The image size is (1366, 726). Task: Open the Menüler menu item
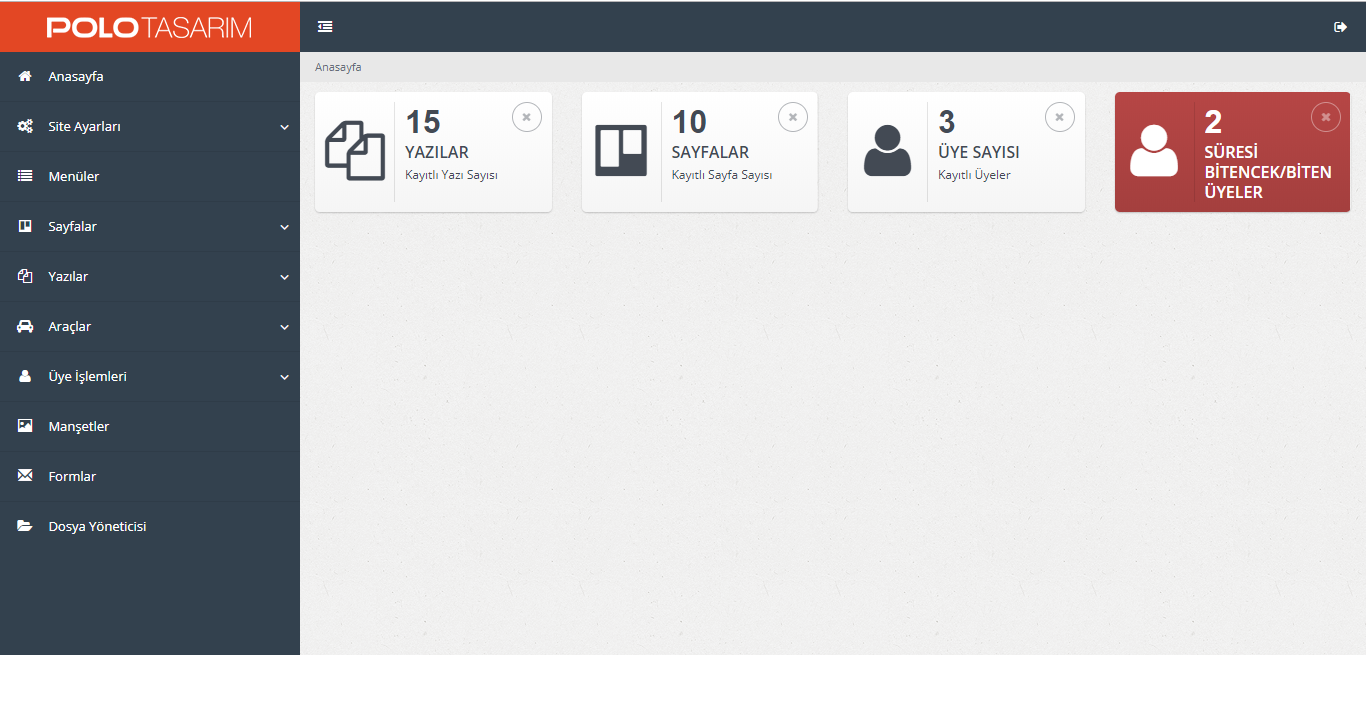(74, 177)
